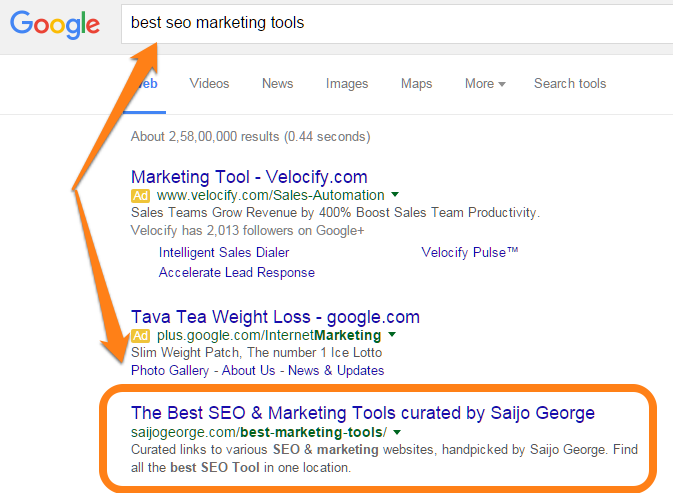Open the Tava Tea Weight Loss ad title
The image size is (673, 493).
click(x=275, y=317)
